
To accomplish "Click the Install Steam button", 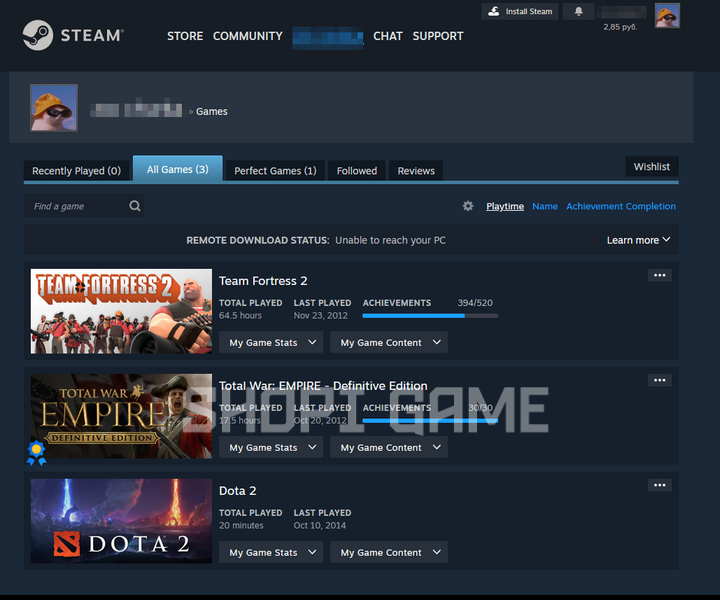I will click(520, 11).
